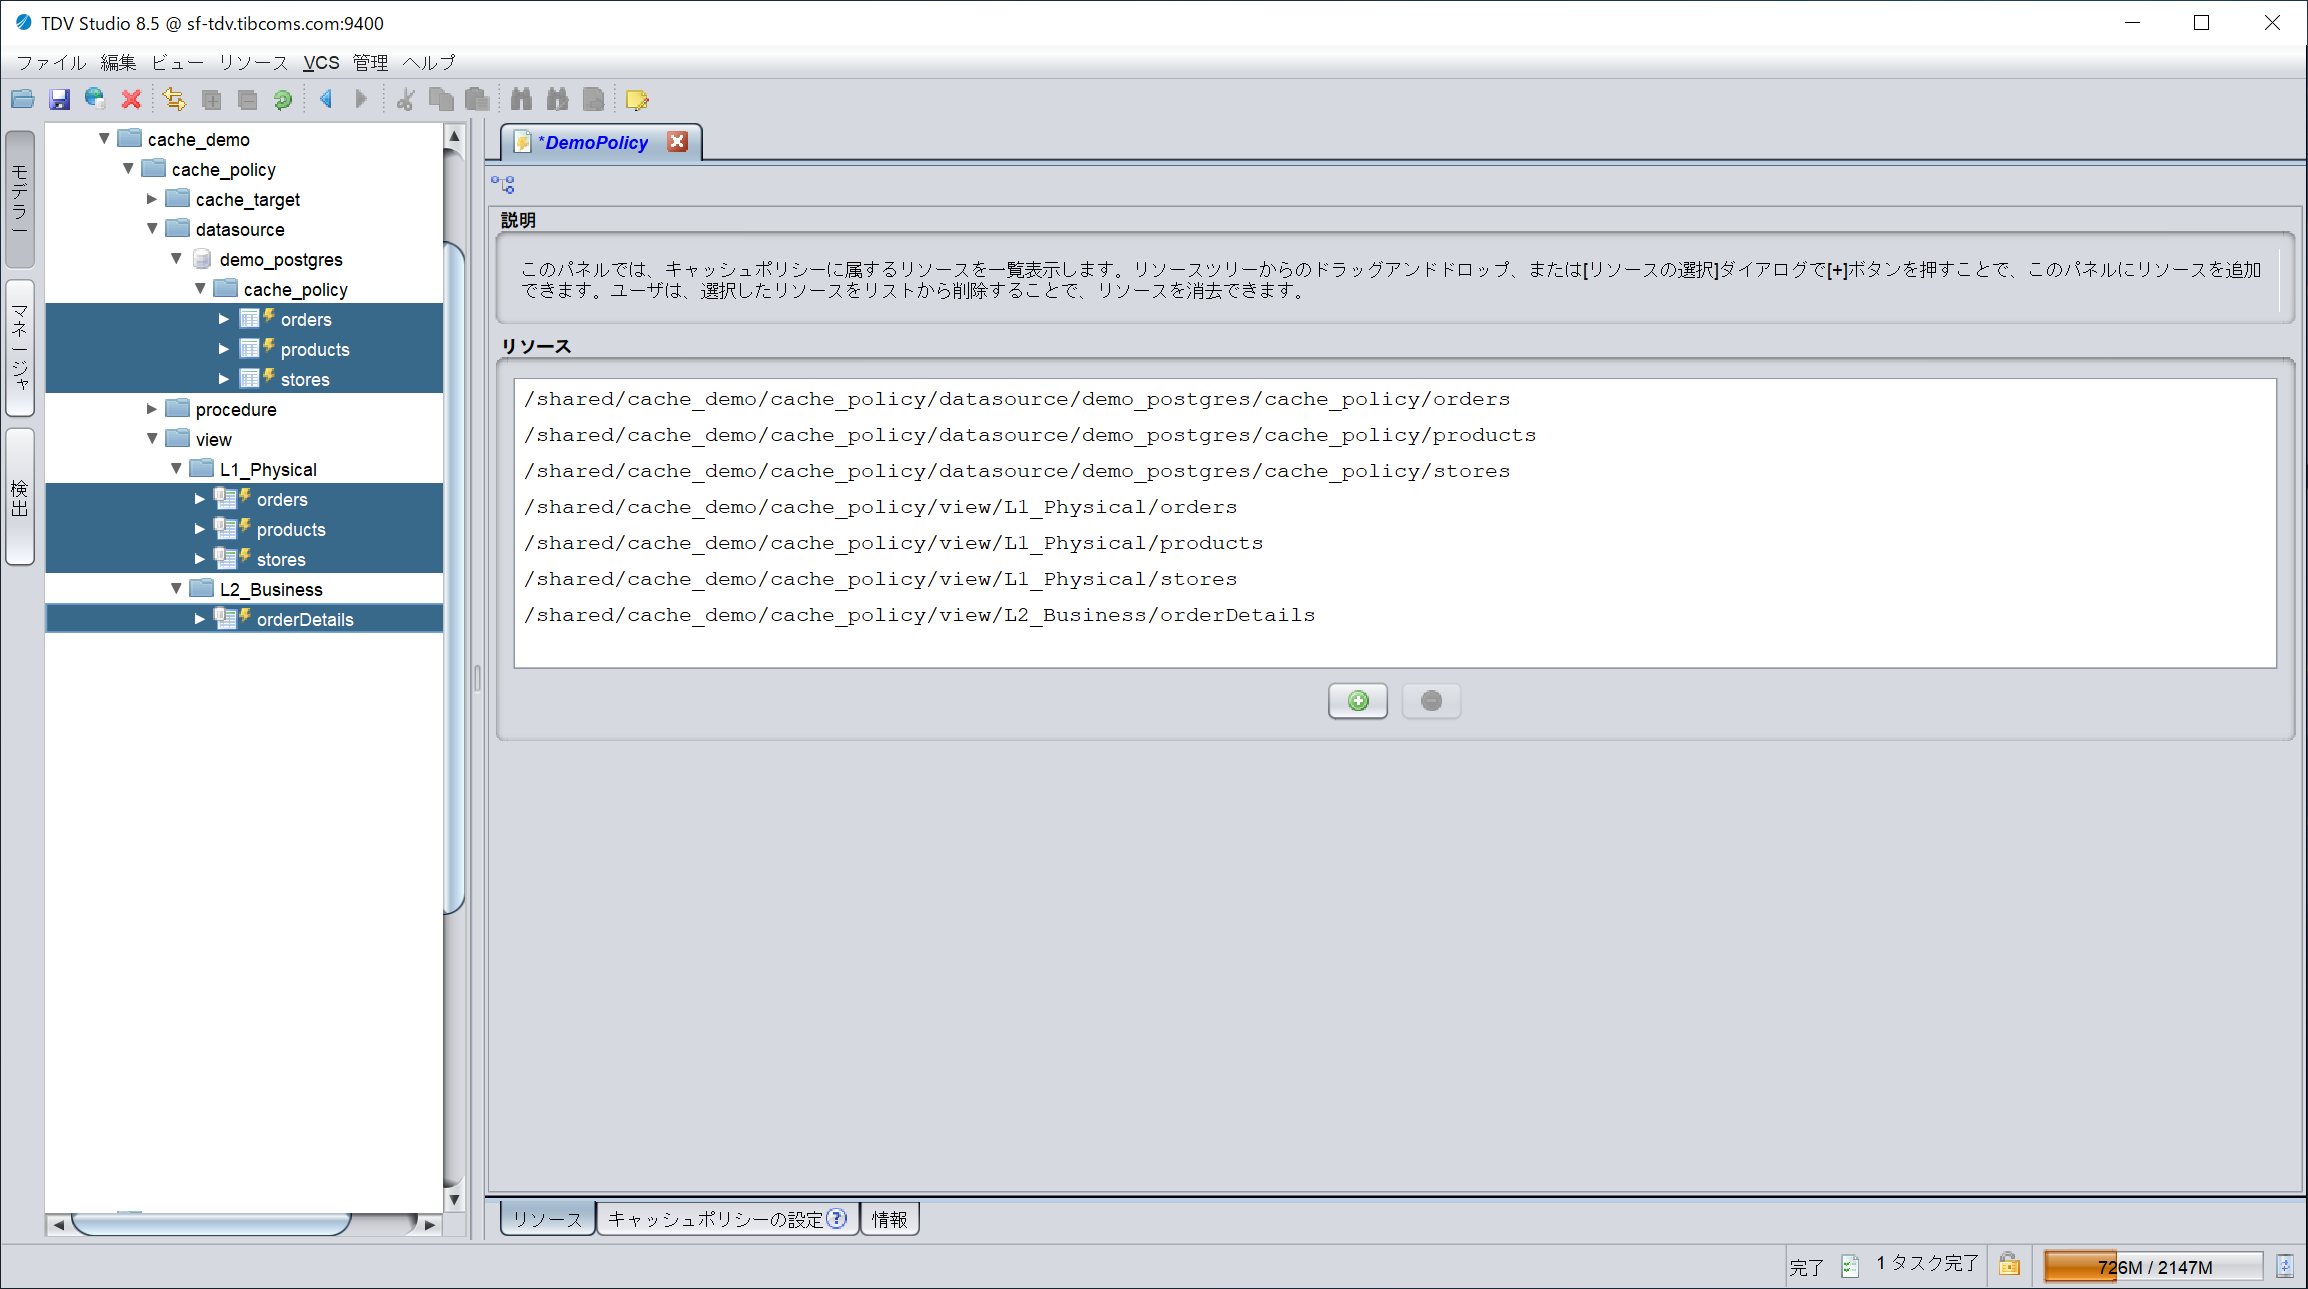Collapse the top-level cache_policy folder
Viewport: 2308px width, 1289px height.
pyautogui.click(x=128, y=169)
